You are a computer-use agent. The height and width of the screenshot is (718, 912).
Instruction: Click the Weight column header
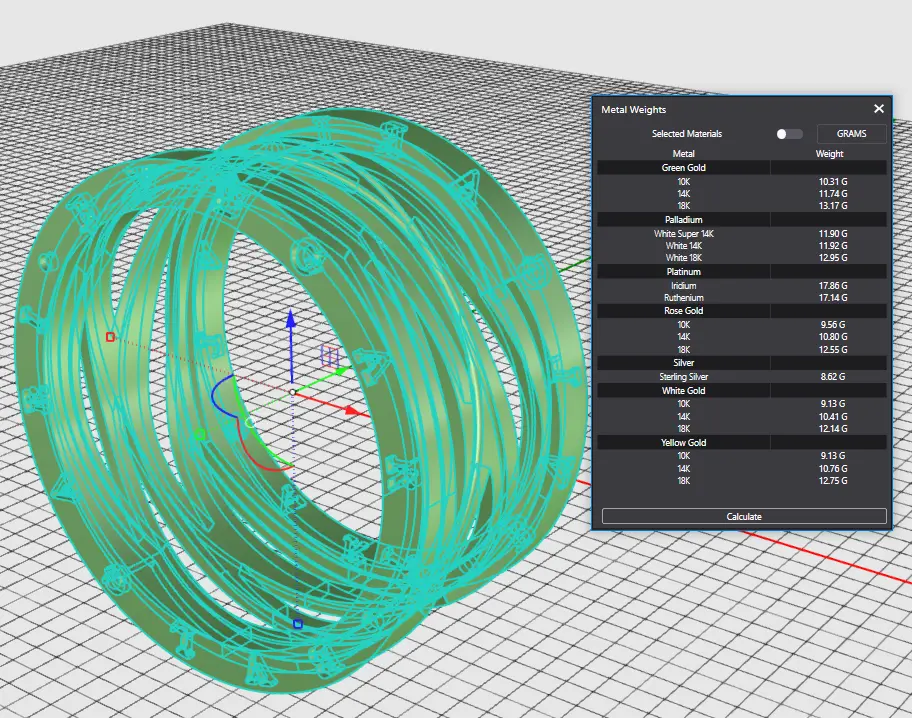click(829, 154)
